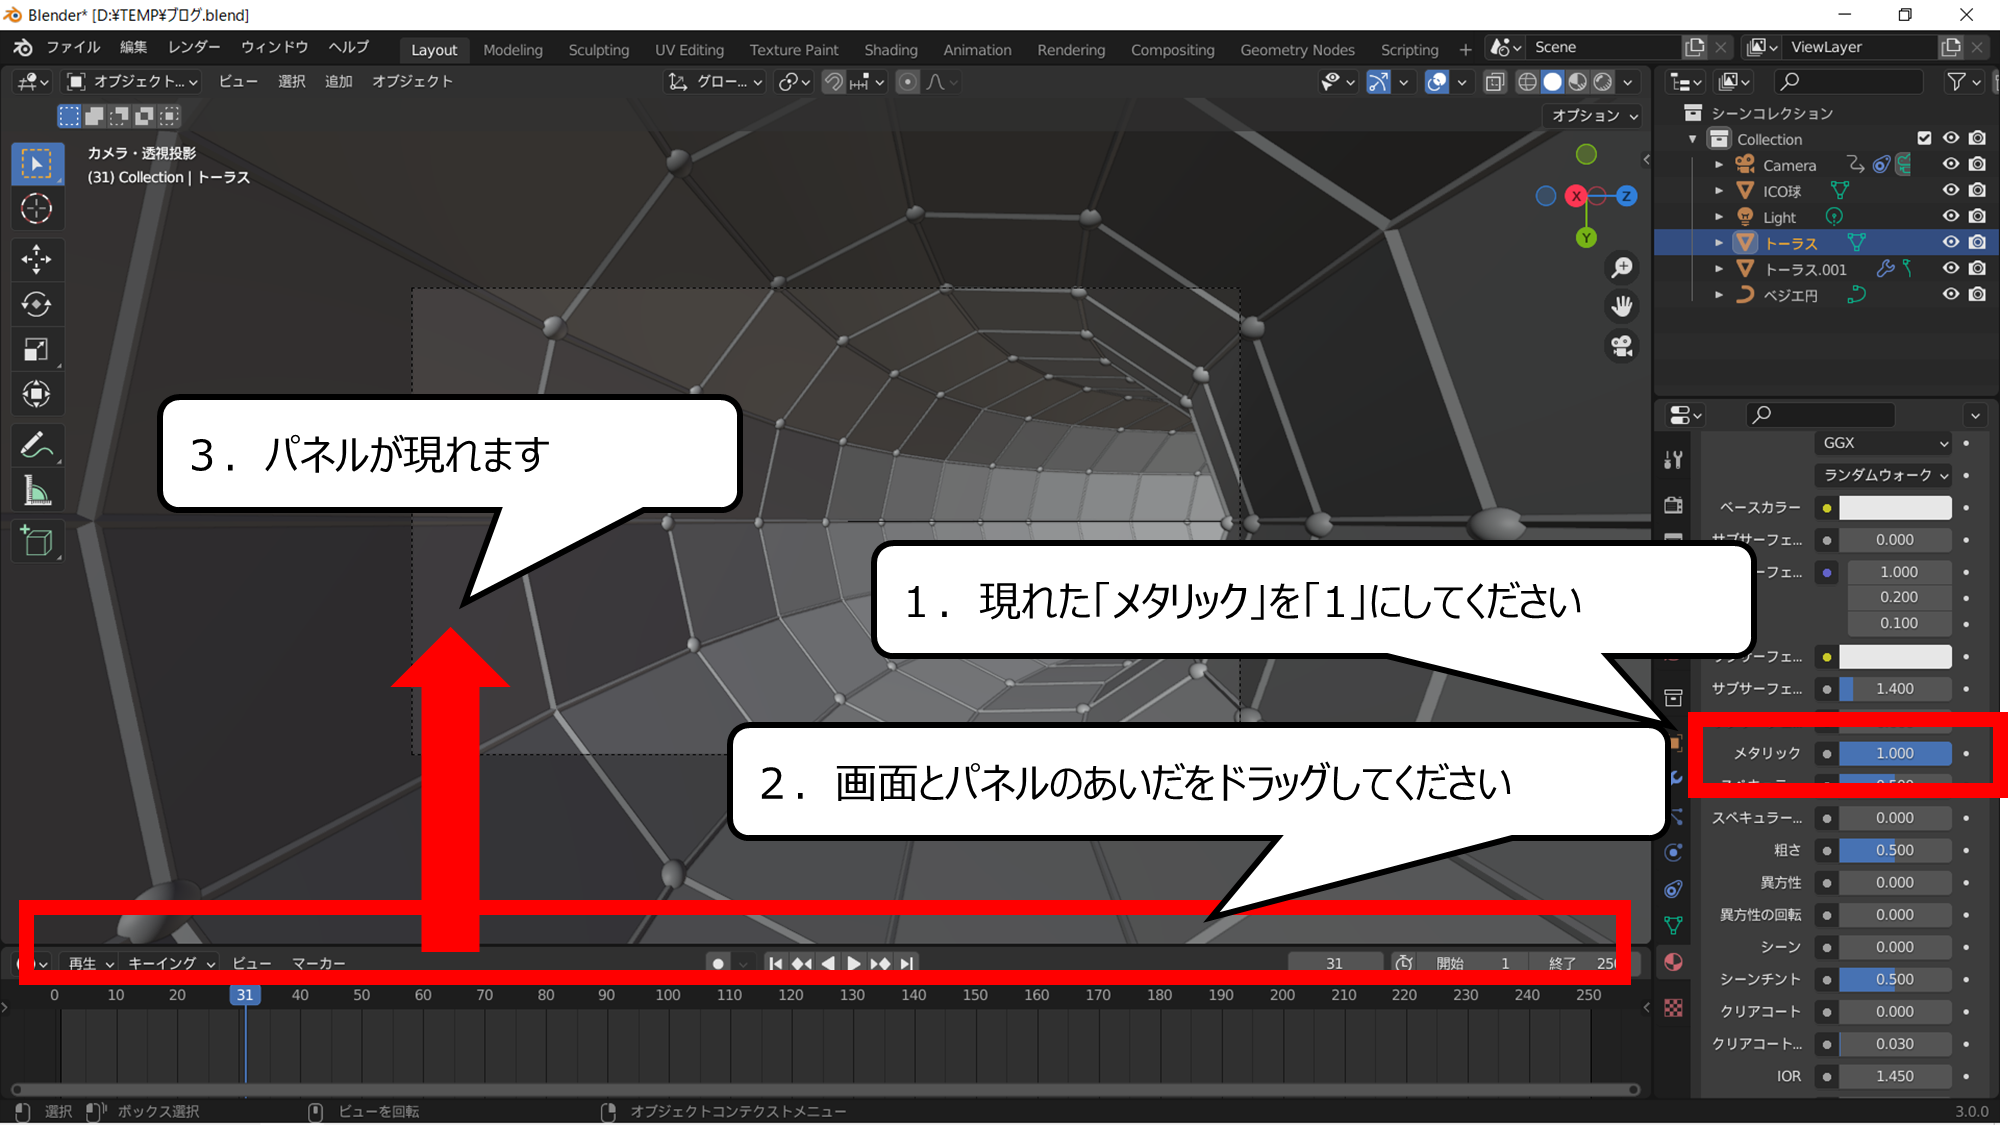Select the Measure tool
Screen dimensions: 2008x1125
tap(37, 491)
